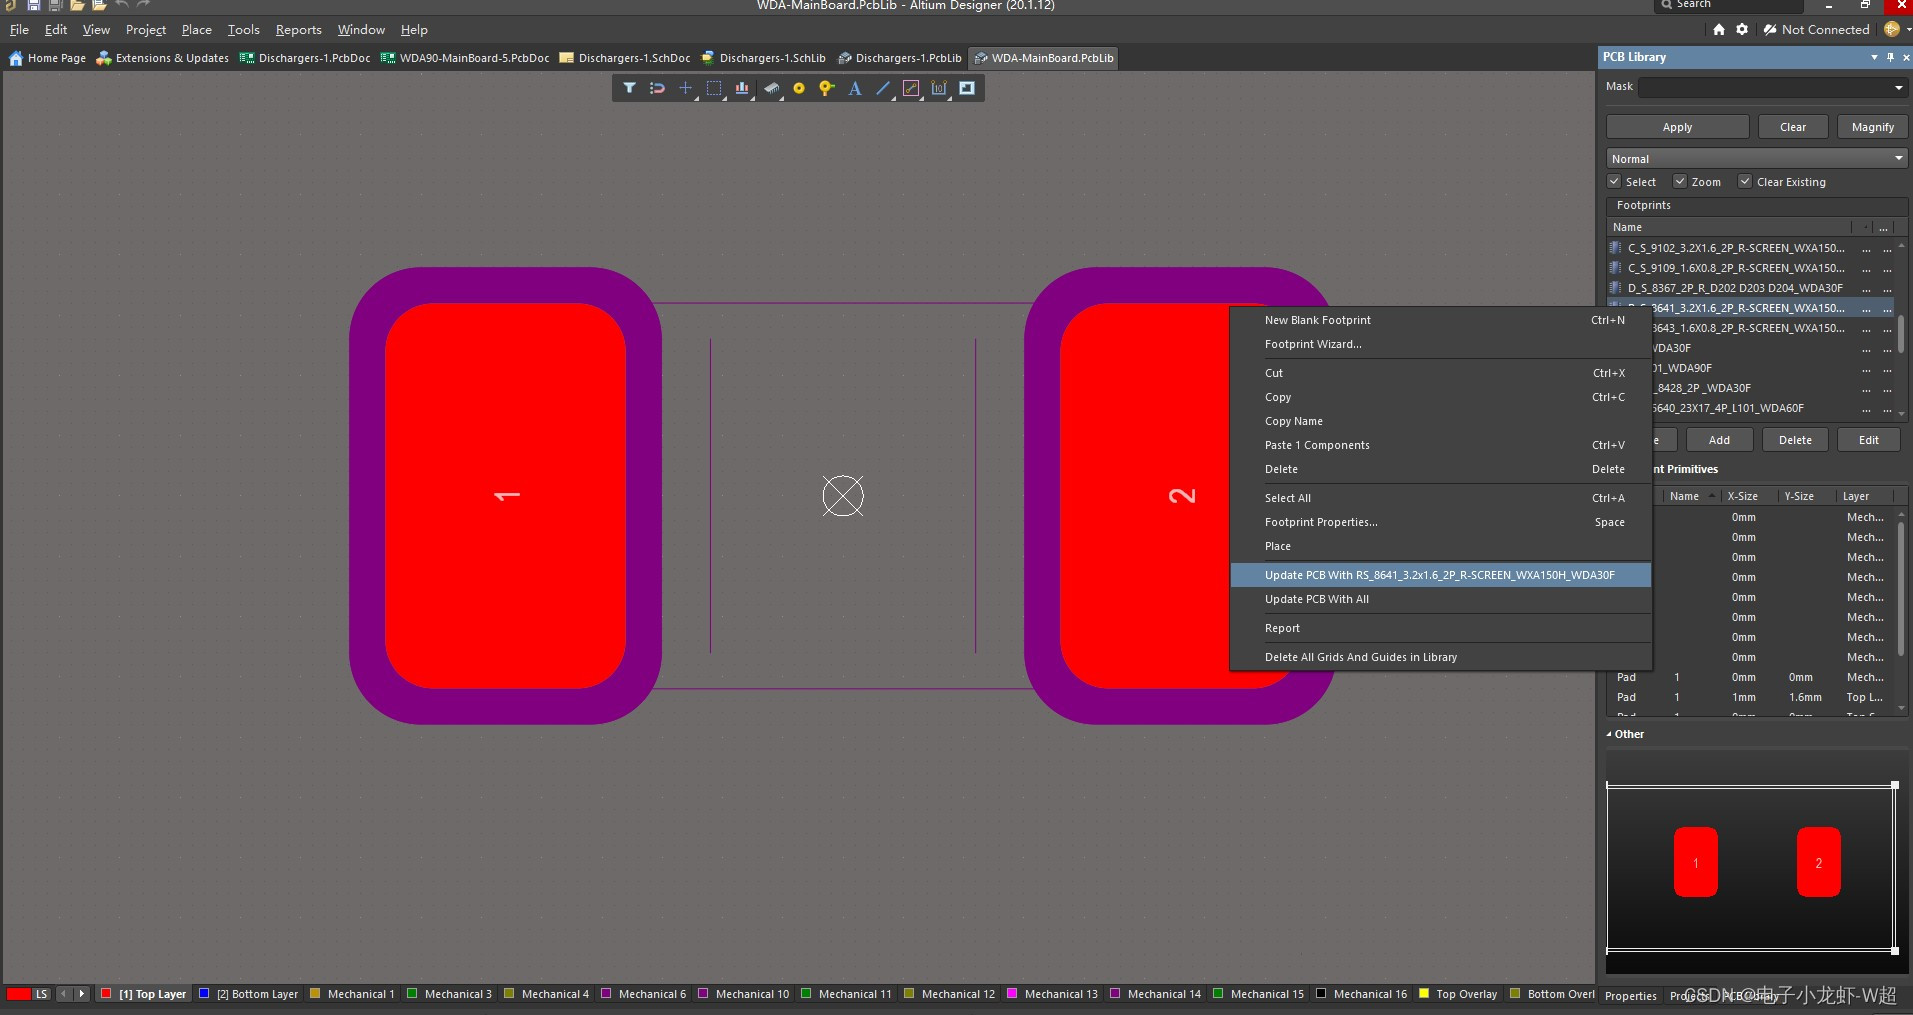
Task: Select the place dimension tool
Action: 939,88
